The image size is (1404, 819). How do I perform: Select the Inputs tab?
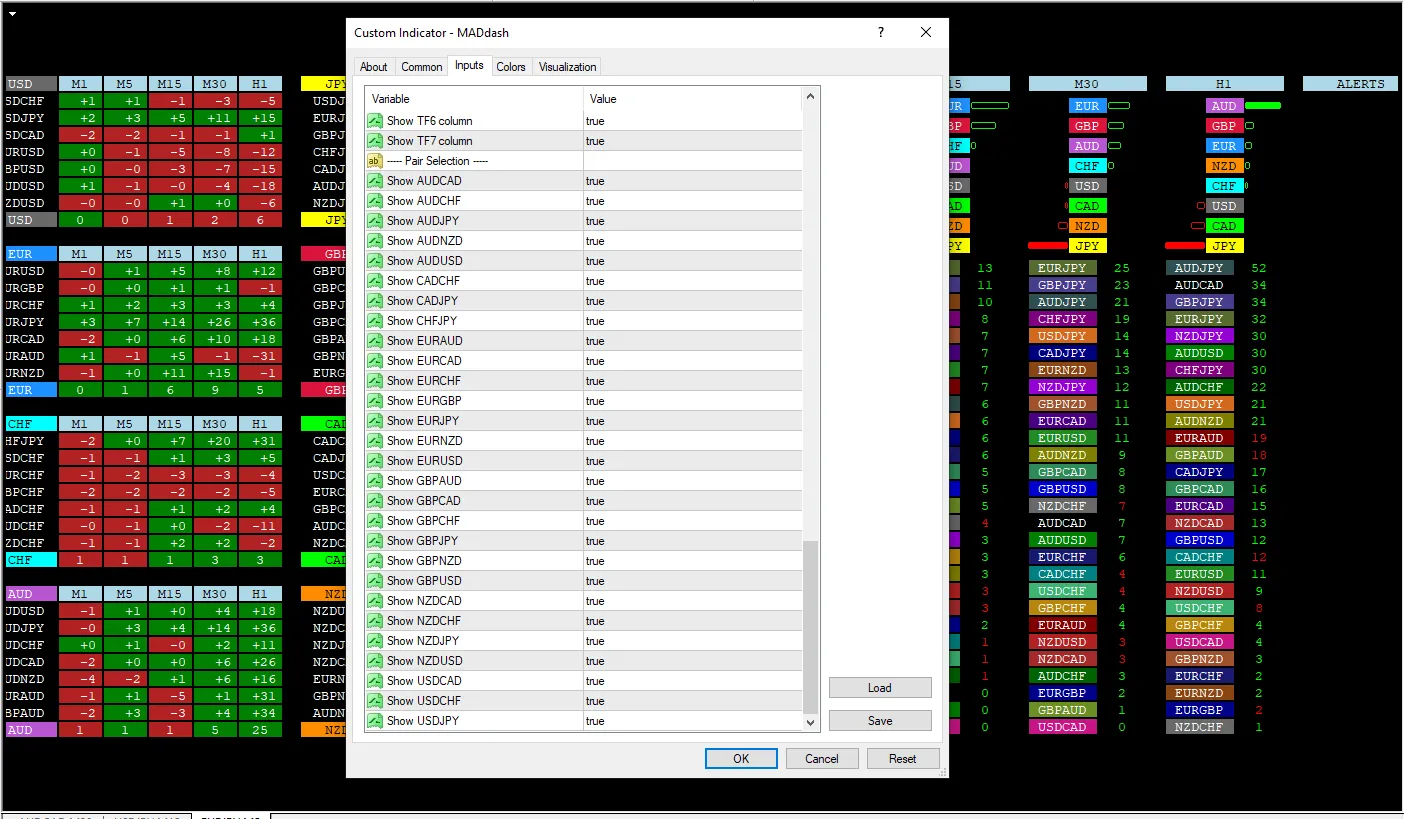(x=469, y=65)
